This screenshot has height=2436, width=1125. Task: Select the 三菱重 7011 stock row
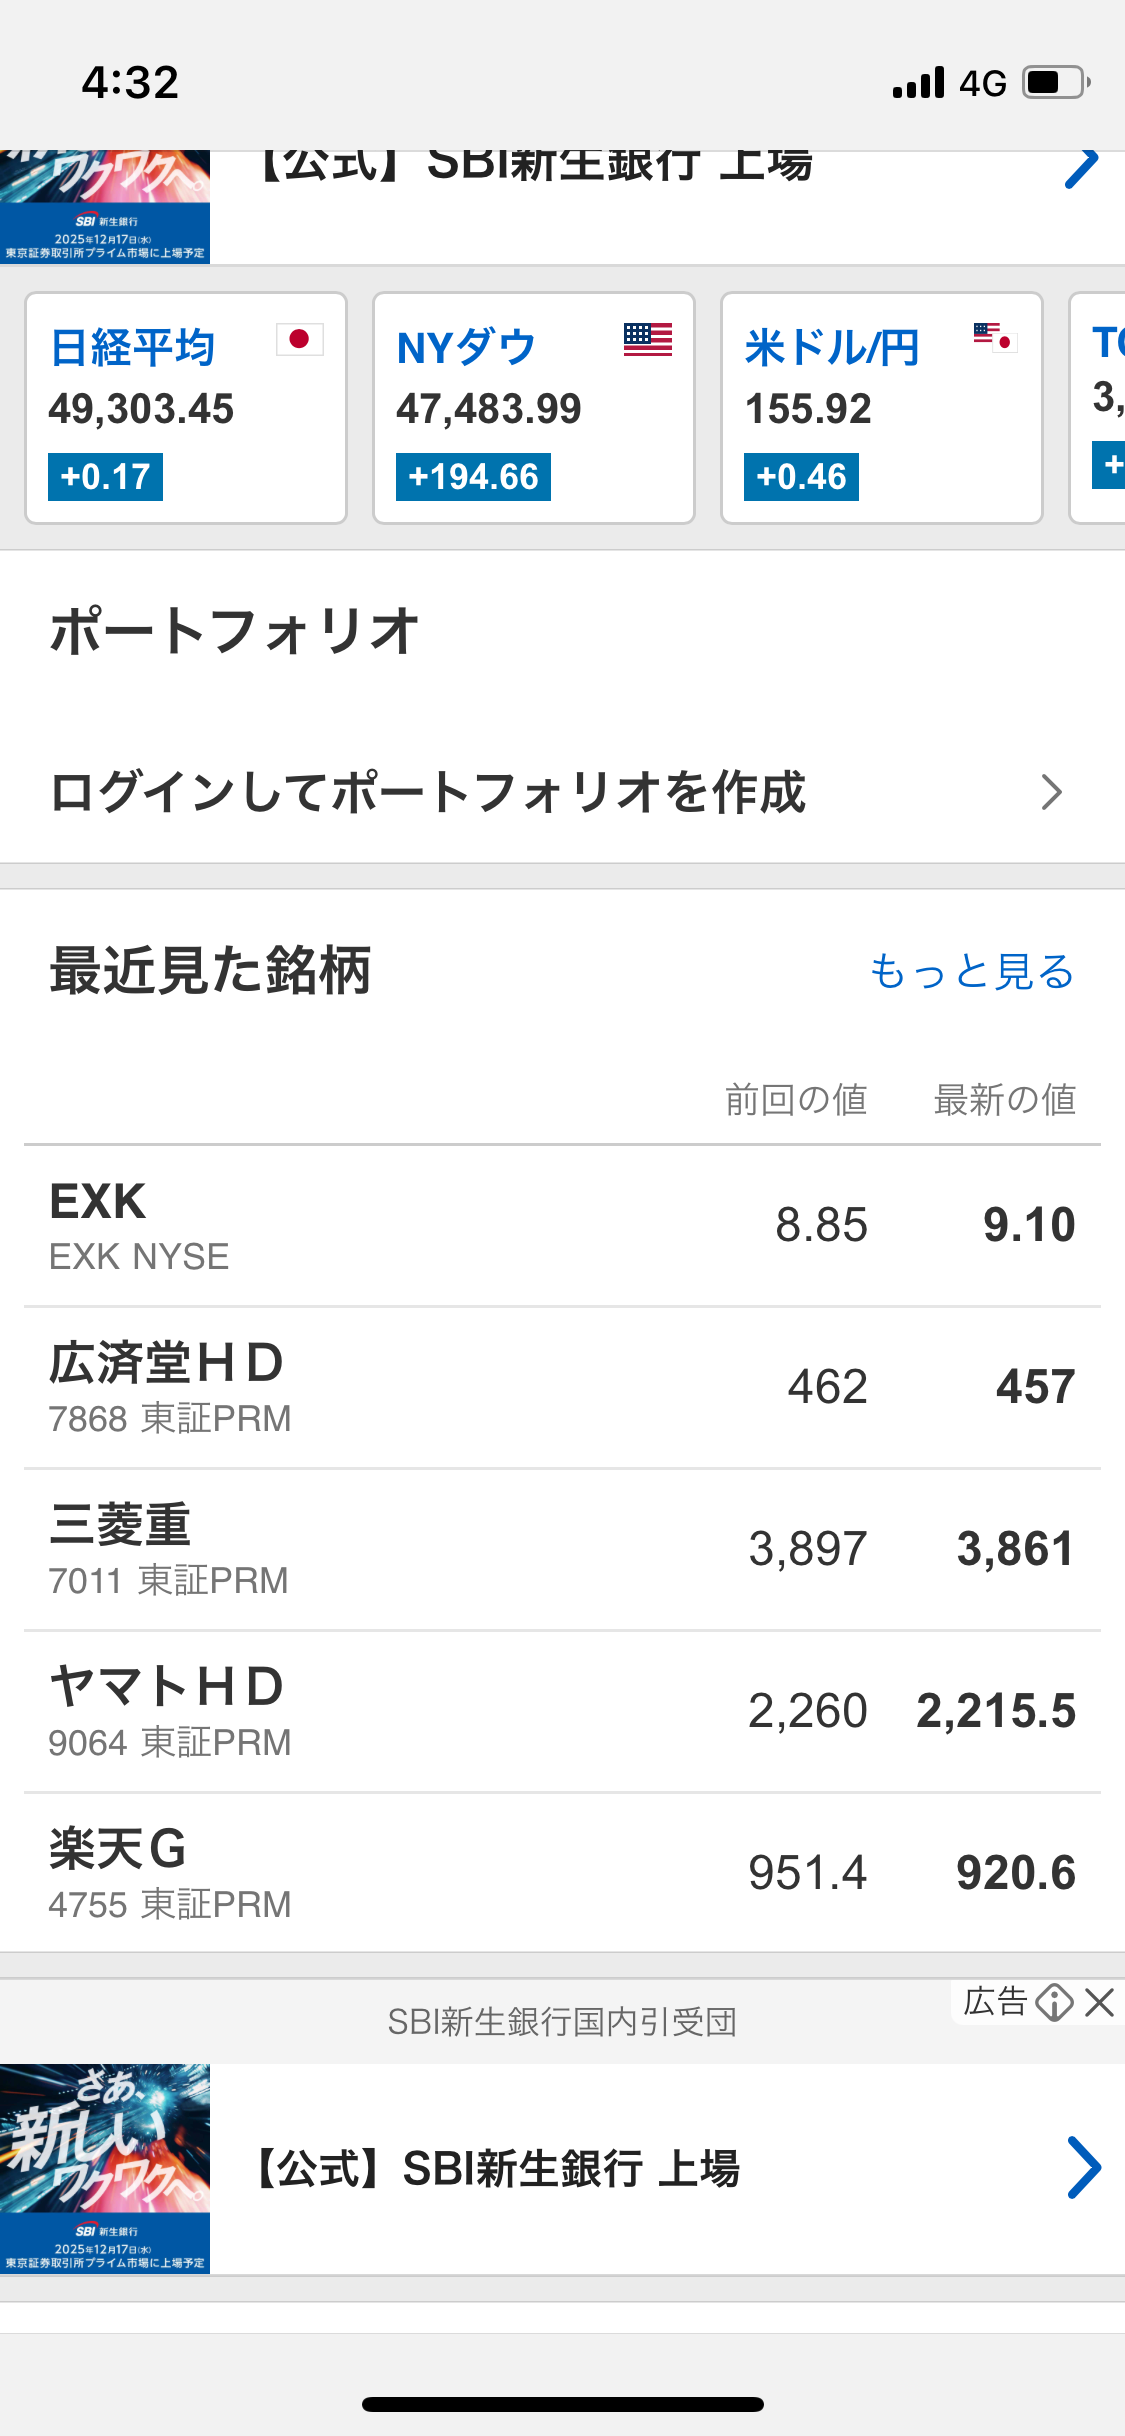(x=562, y=1550)
